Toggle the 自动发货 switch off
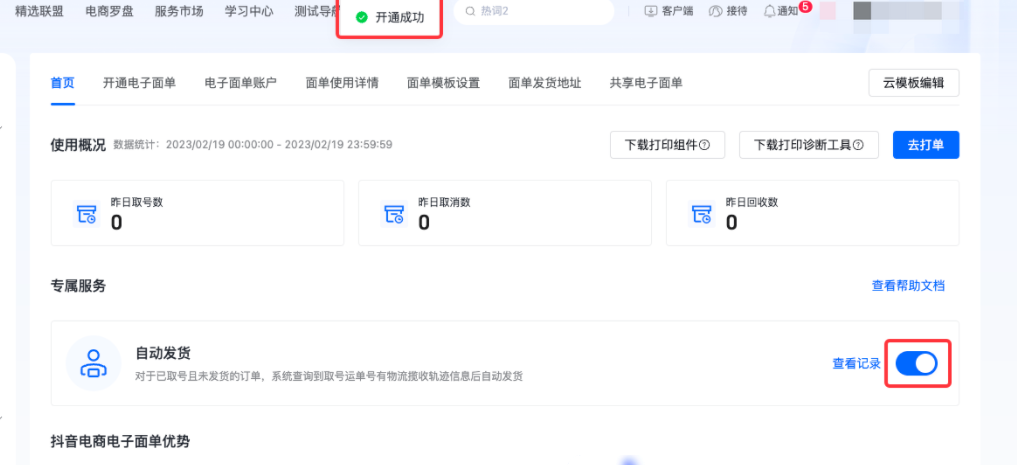The width and height of the screenshot is (1017, 465). tap(916, 363)
